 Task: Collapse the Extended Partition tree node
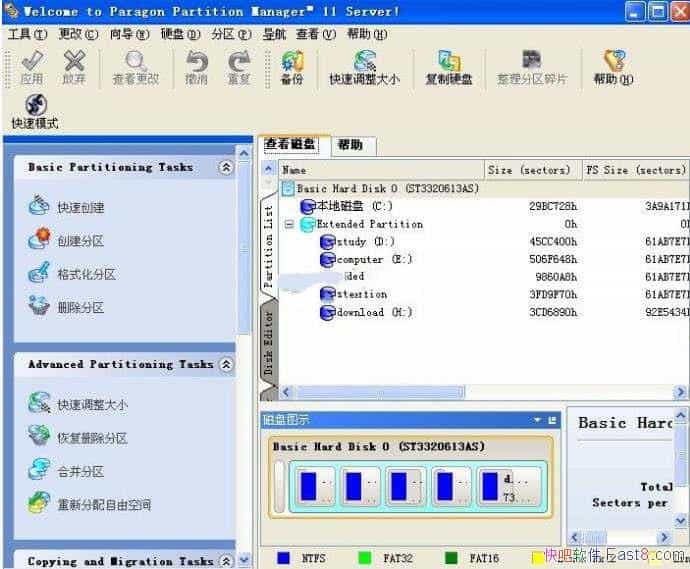[x=289, y=224]
